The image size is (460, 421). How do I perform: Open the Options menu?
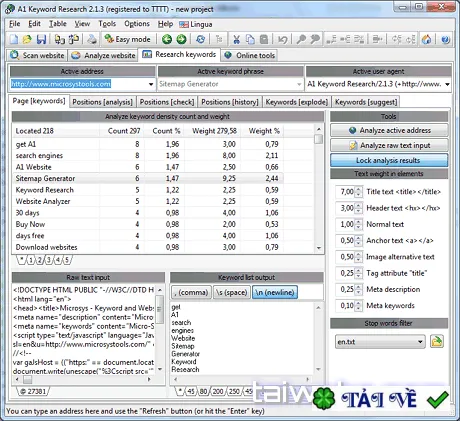pyautogui.click(x=137, y=24)
